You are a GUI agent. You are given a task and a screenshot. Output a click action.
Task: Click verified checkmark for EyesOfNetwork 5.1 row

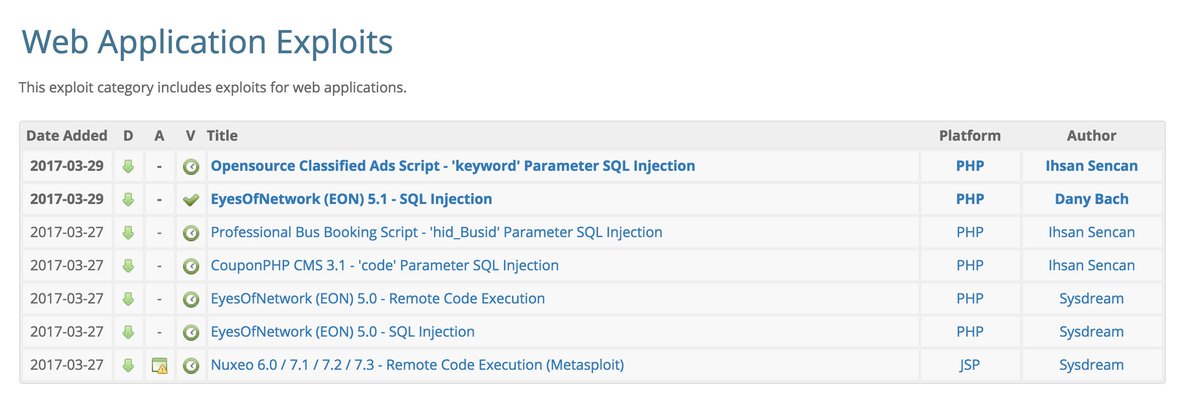click(190, 199)
